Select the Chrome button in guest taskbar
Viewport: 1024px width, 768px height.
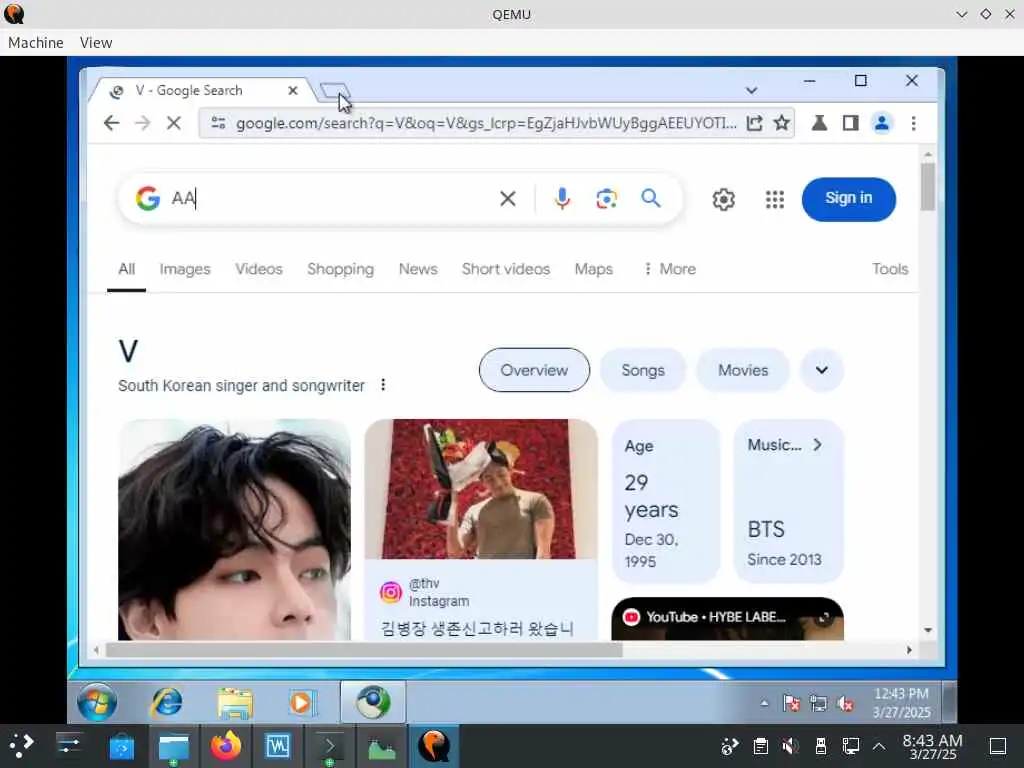pyautogui.click(x=373, y=702)
